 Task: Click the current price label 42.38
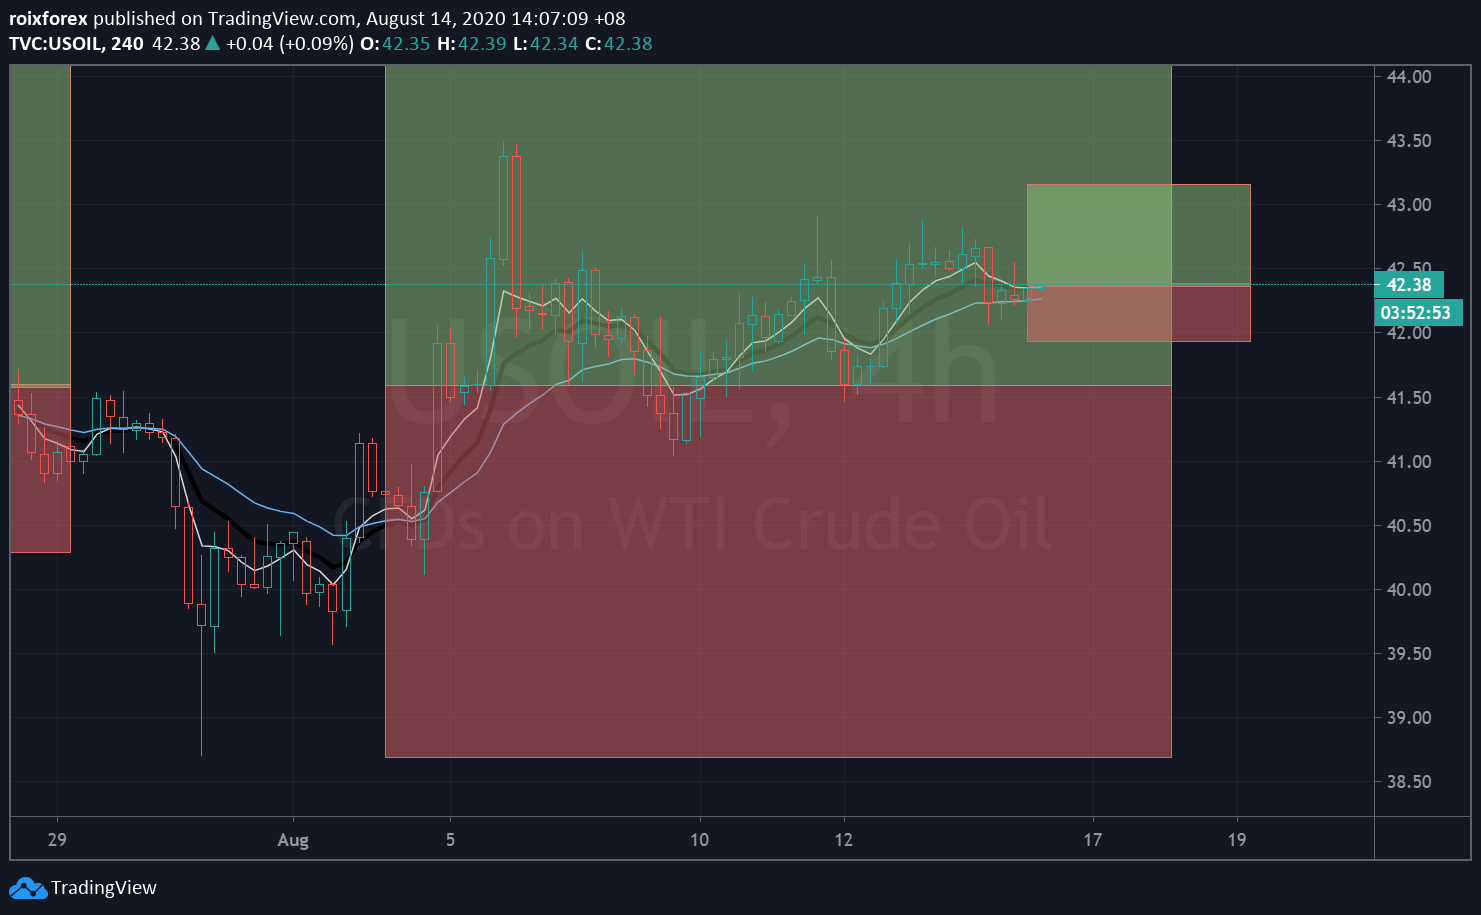(x=1409, y=285)
